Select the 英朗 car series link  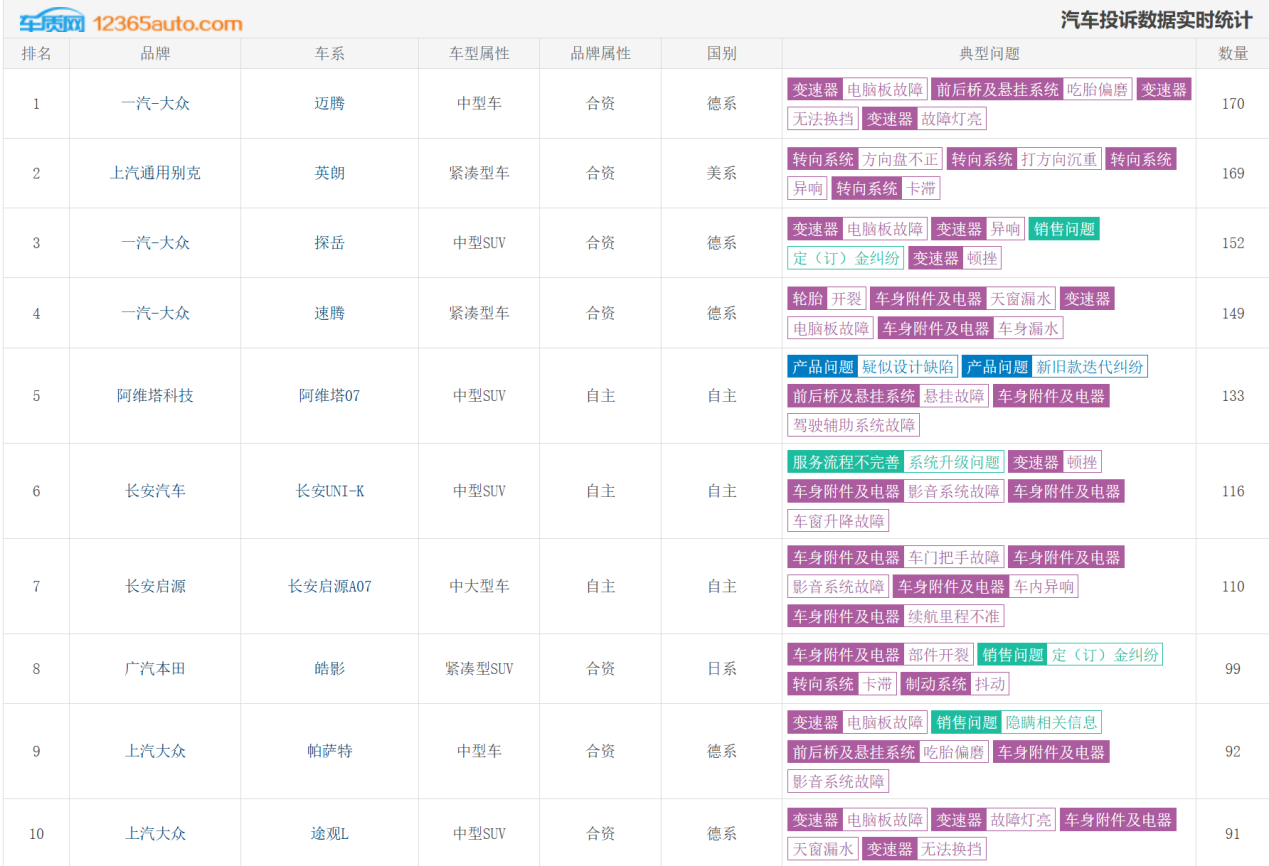pyautogui.click(x=329, y=173)
